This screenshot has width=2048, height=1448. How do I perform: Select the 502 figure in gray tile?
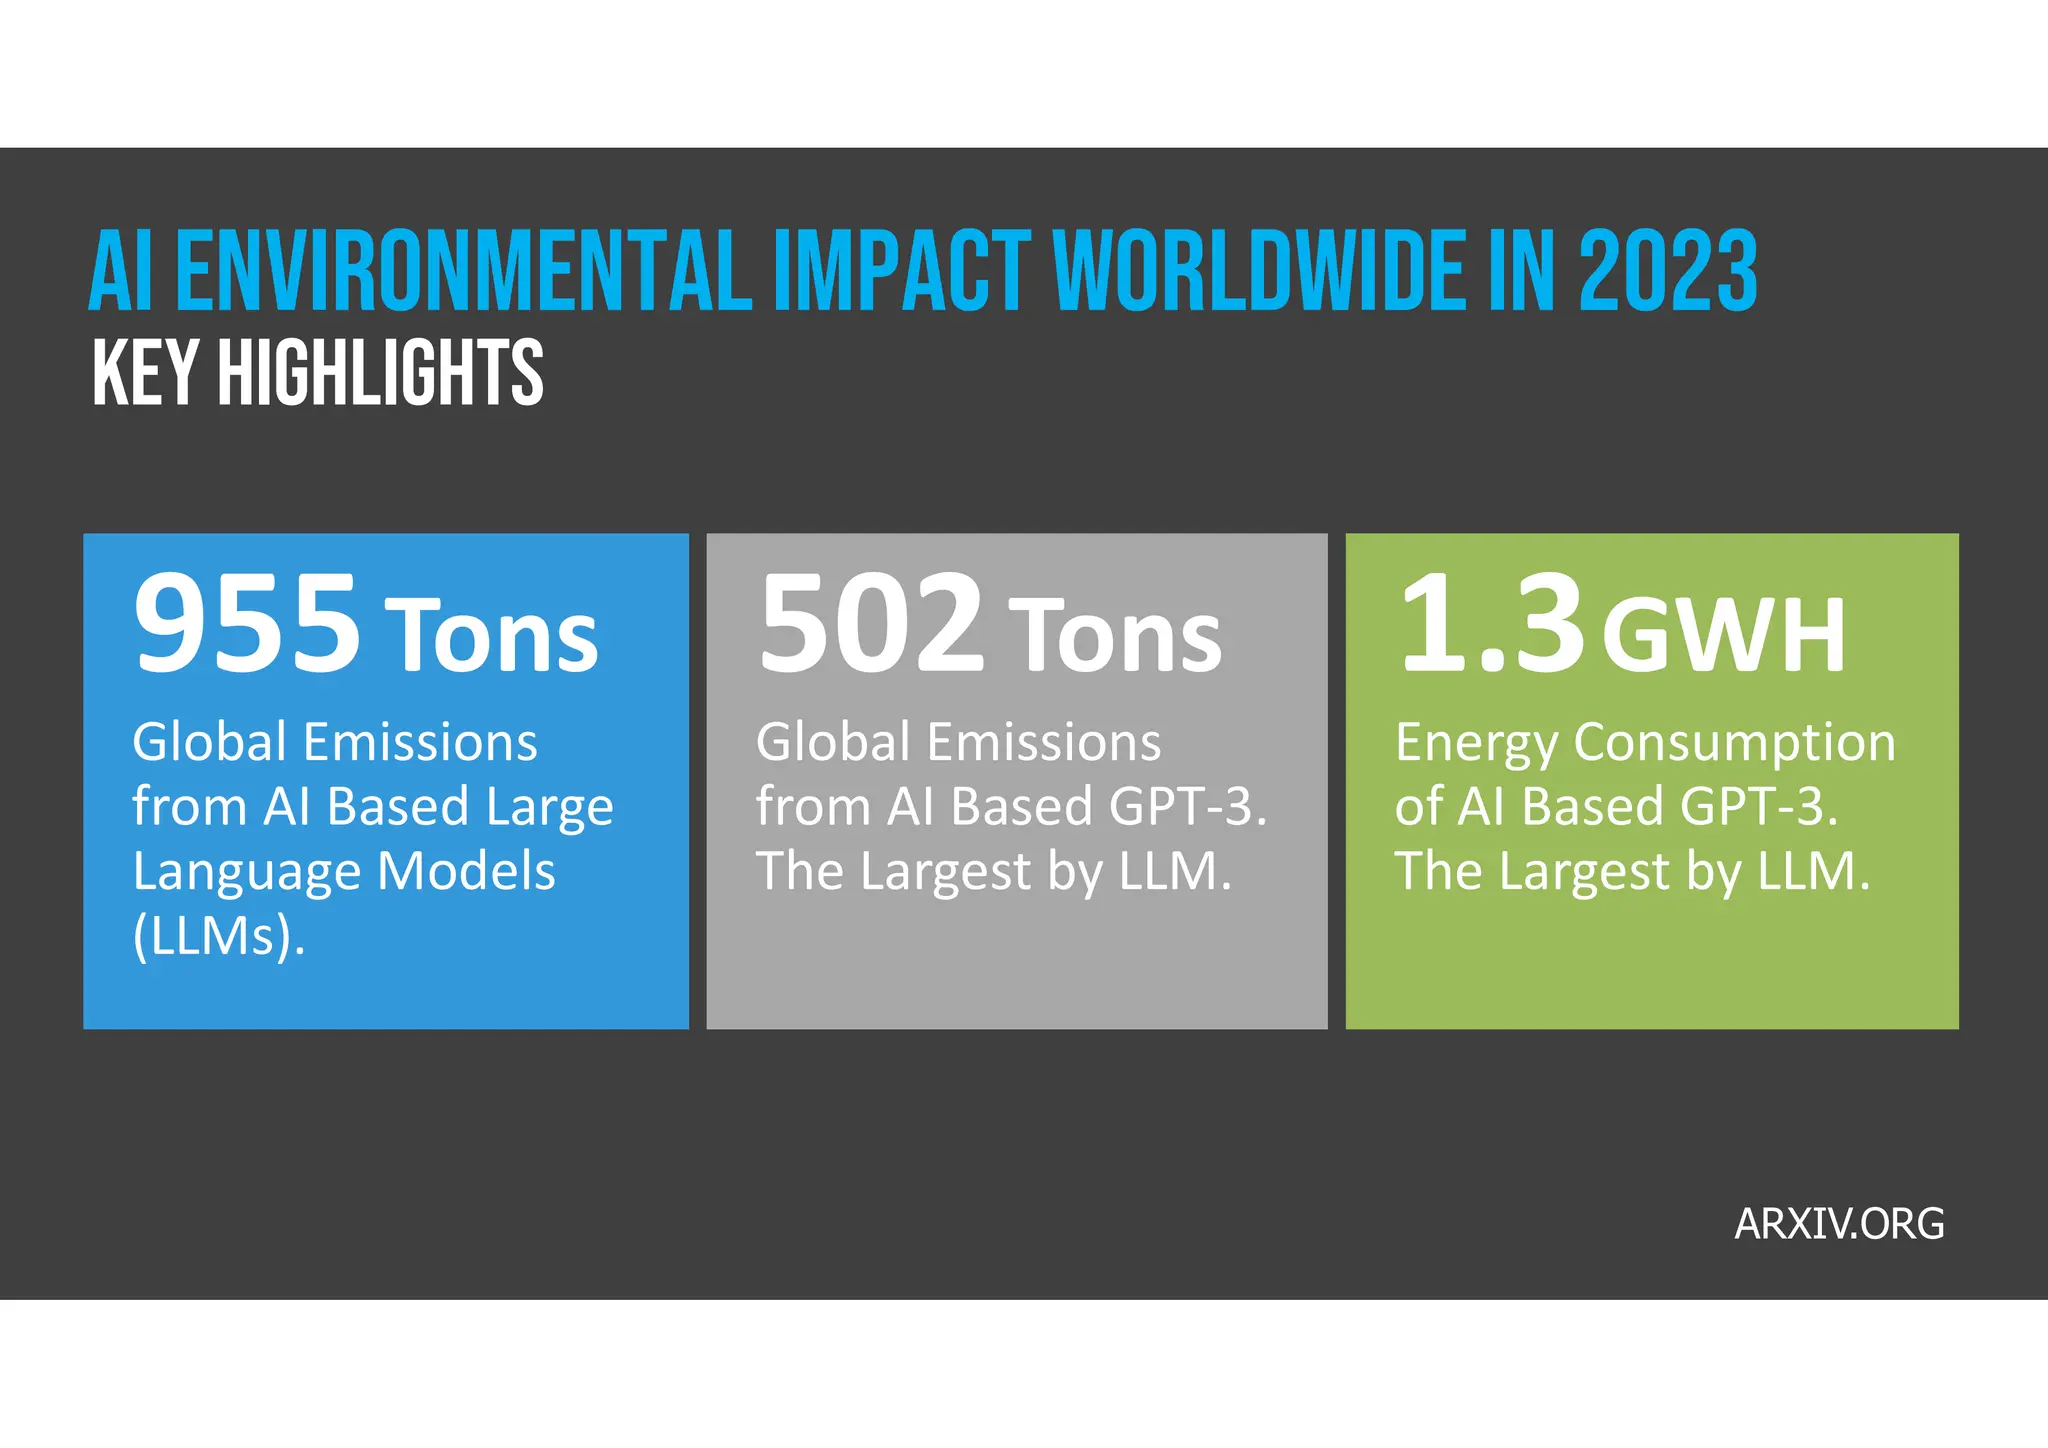[x=871, y=622]
